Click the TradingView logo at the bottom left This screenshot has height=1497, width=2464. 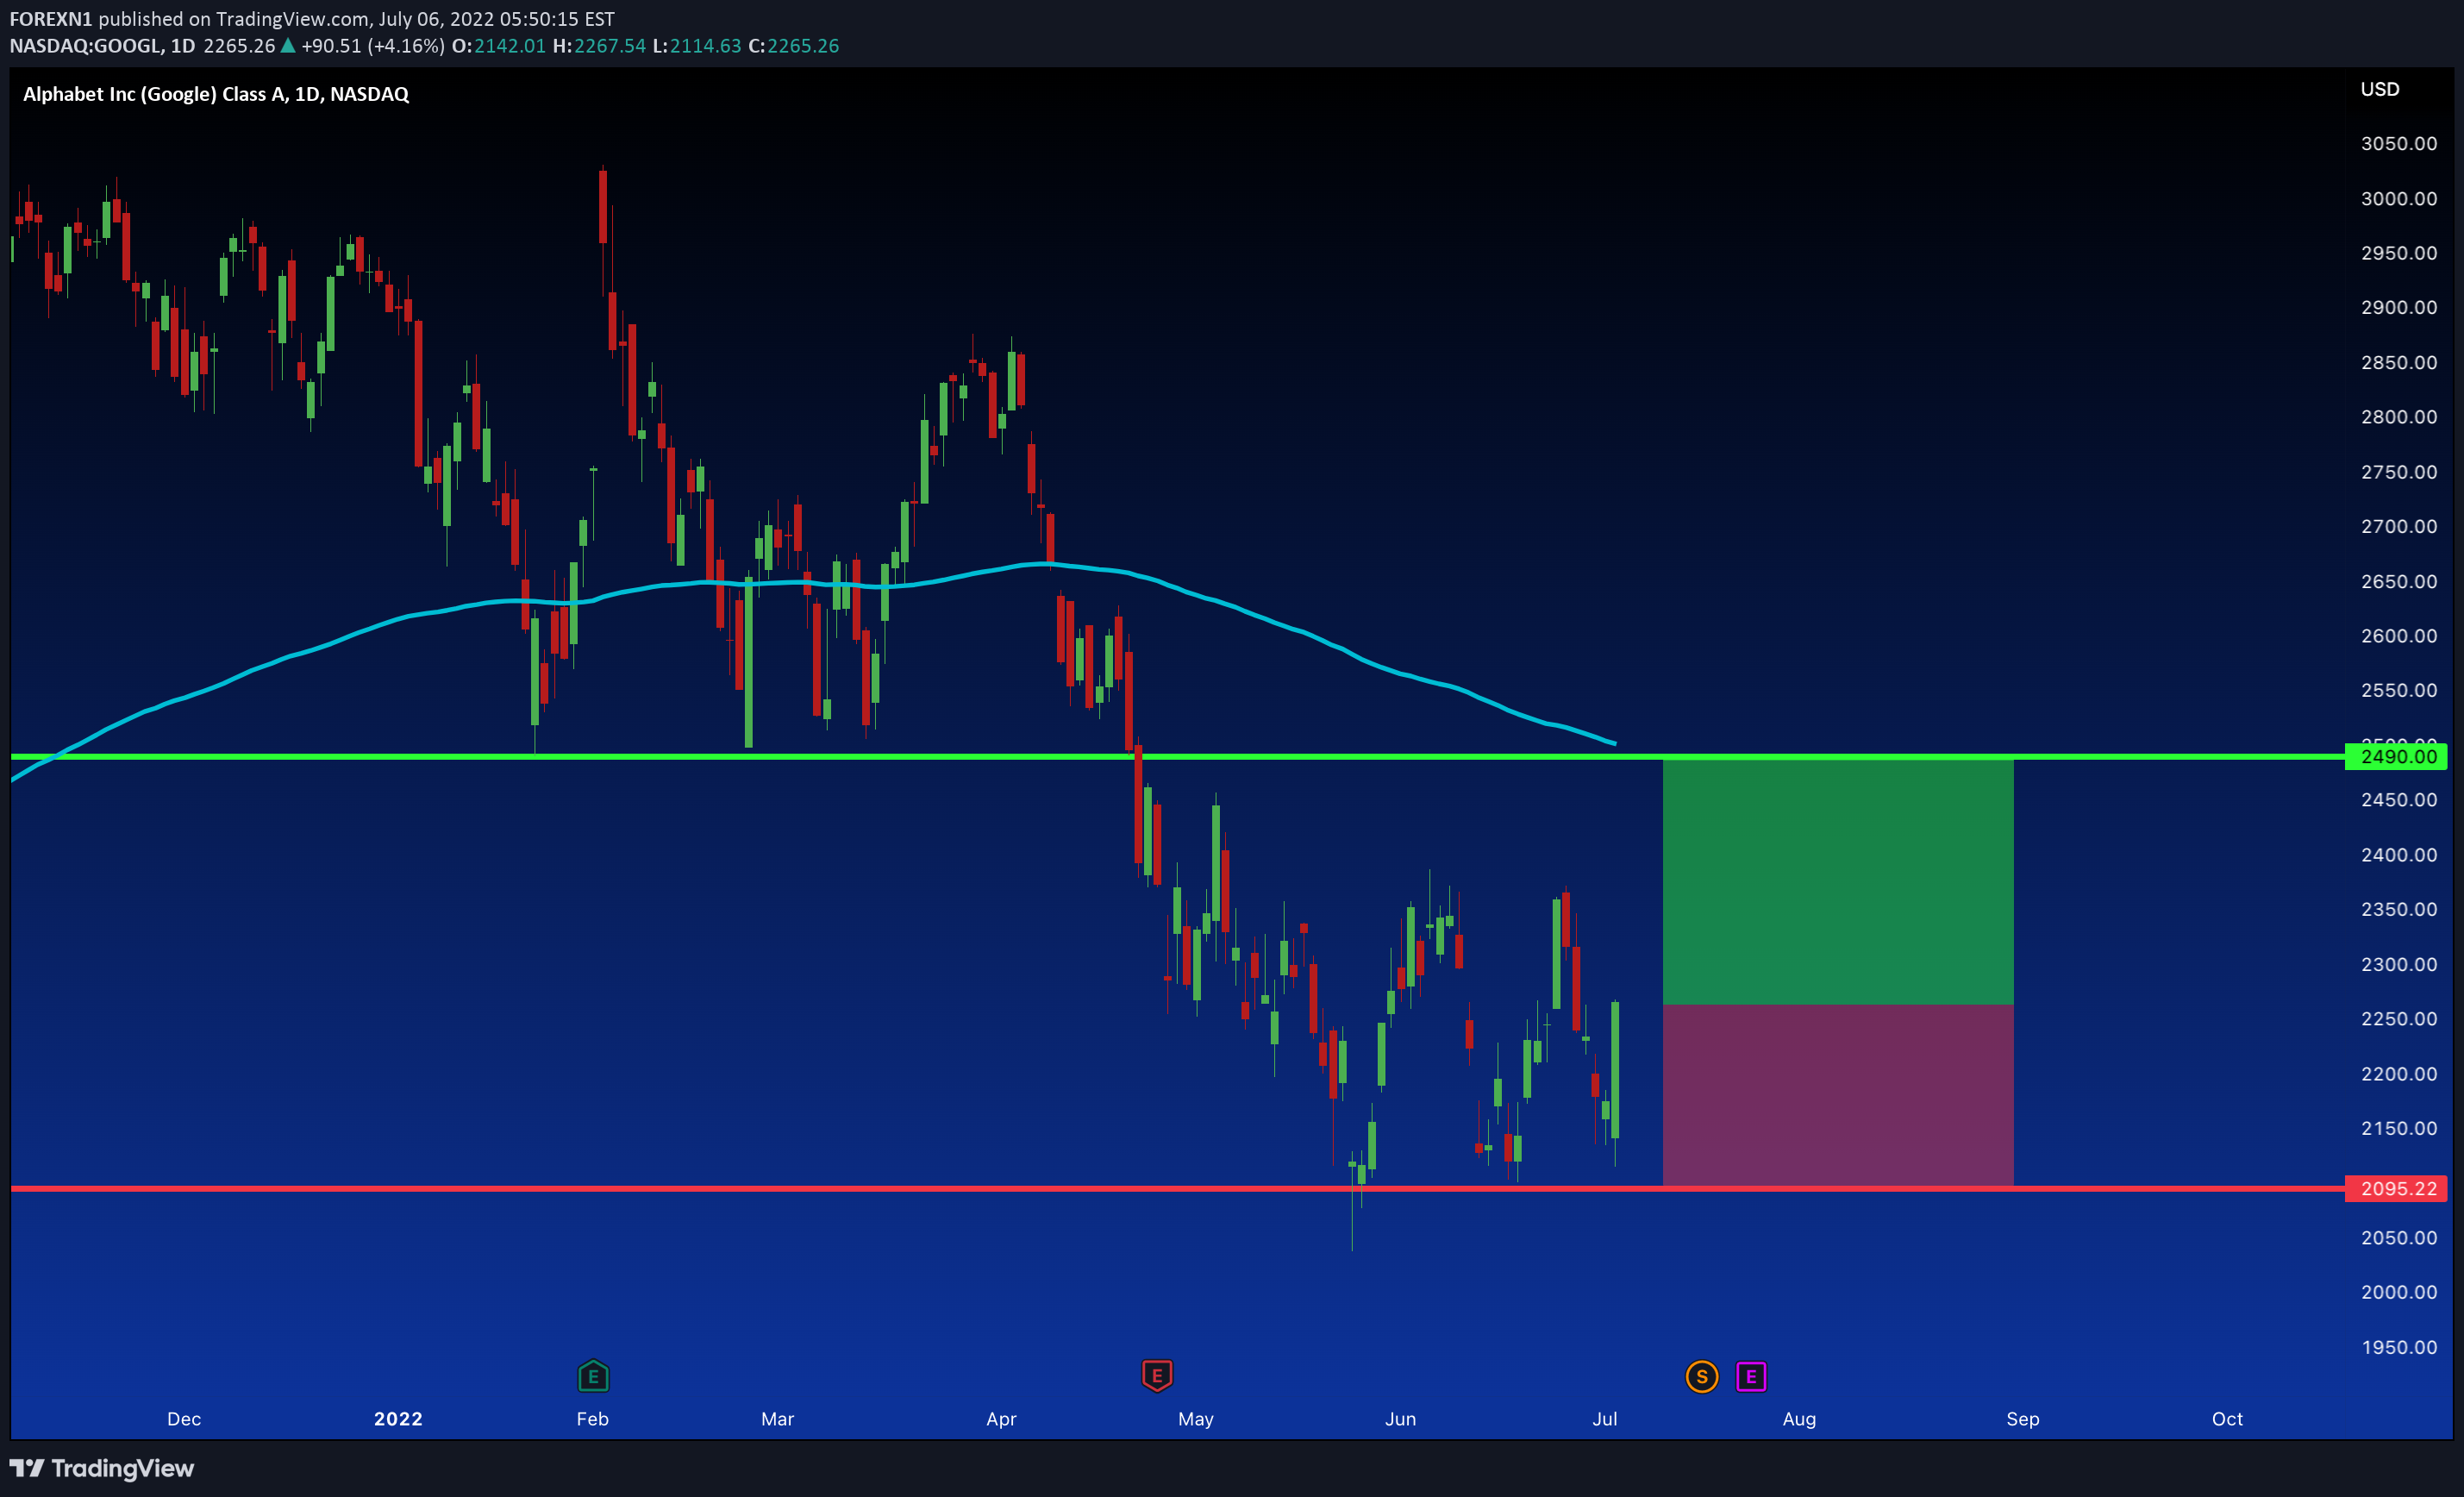[102, 1468]
